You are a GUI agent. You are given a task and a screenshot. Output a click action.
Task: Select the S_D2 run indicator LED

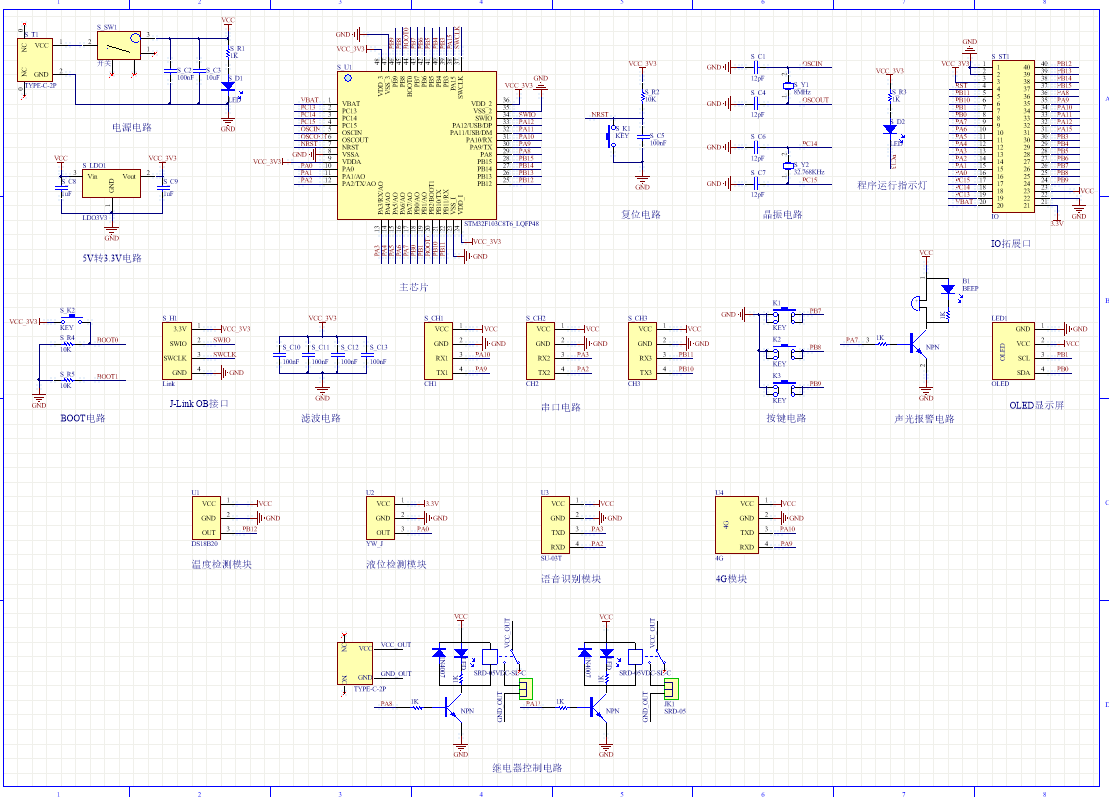(890, 129)
